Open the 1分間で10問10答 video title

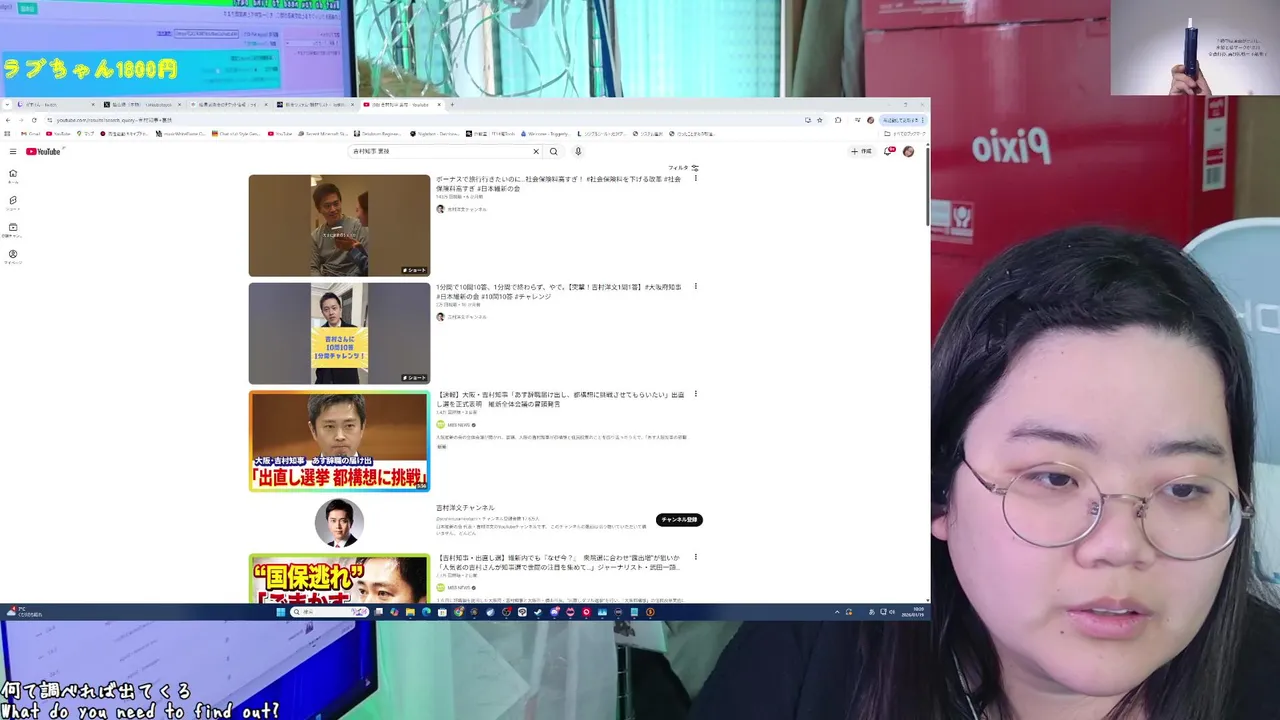tap(558, 292)
